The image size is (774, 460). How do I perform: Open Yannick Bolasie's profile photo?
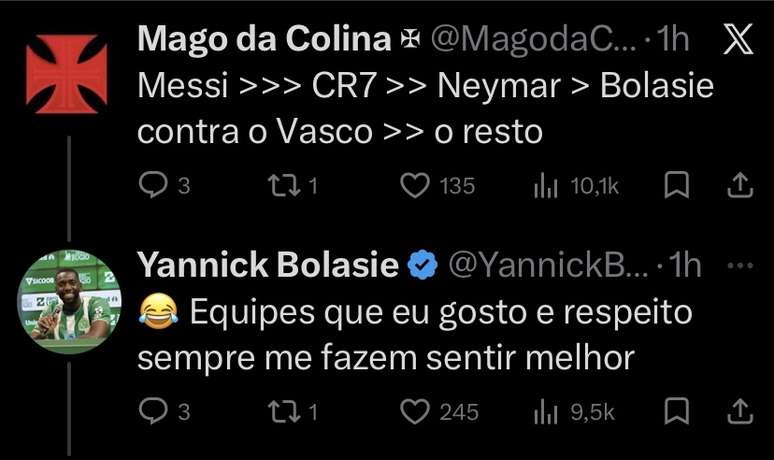[x=67, y=300]
